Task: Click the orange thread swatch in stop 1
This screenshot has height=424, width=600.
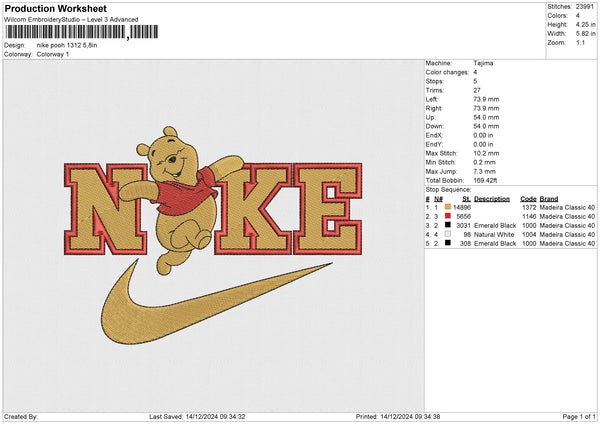Action: pyautogui.click(x=448, y=207)
